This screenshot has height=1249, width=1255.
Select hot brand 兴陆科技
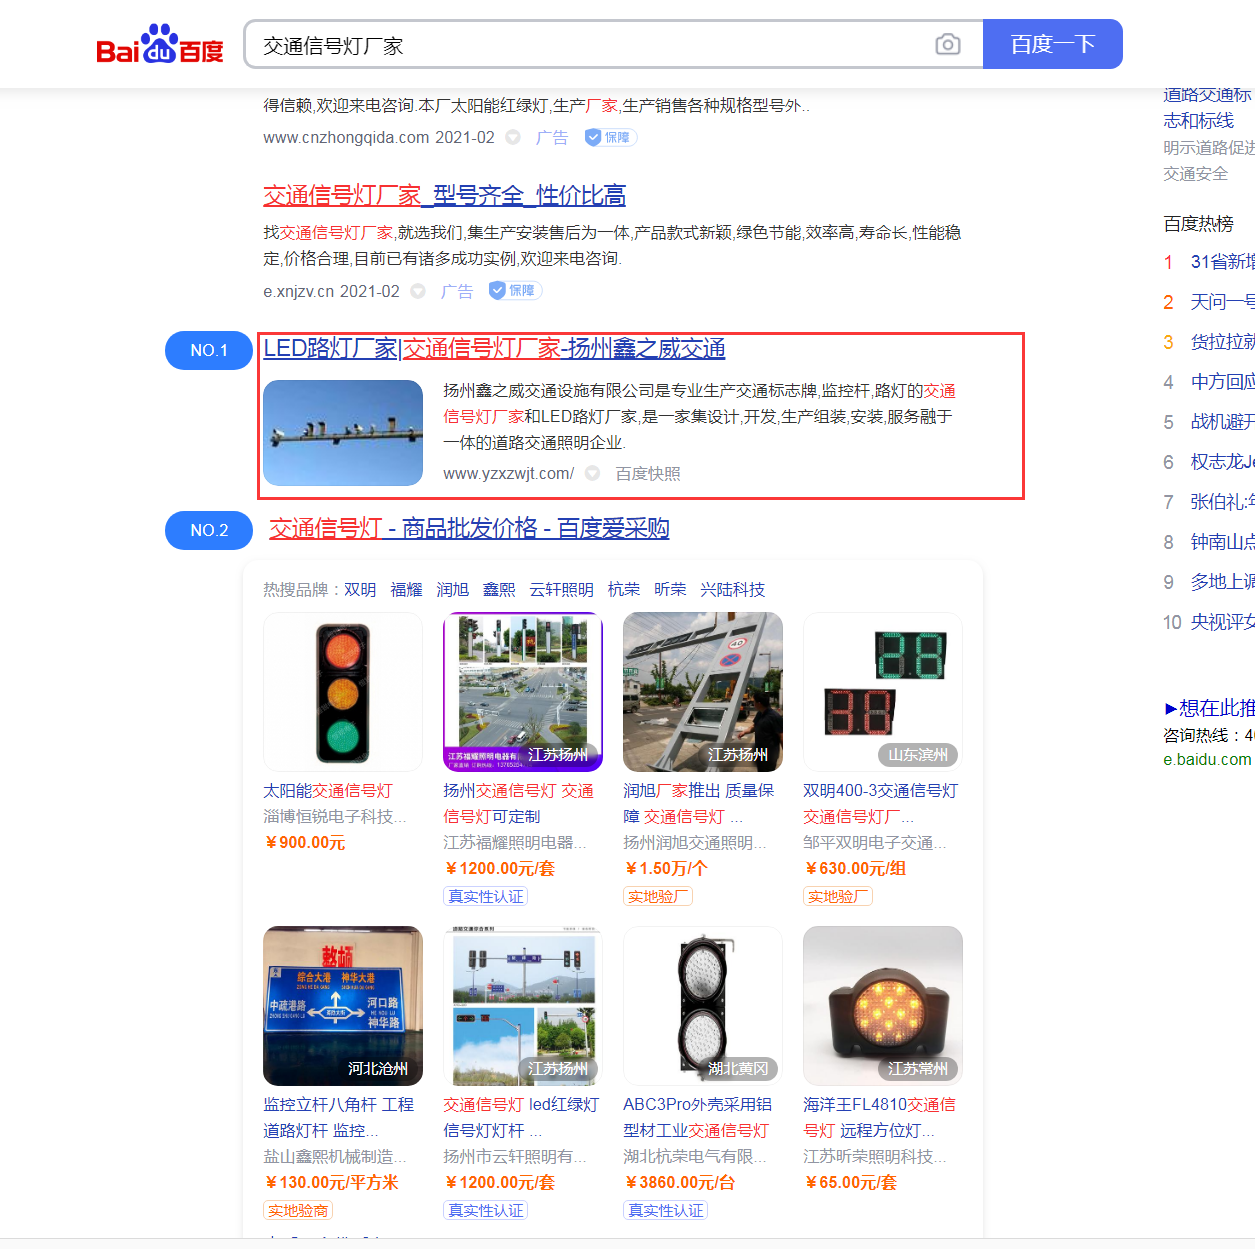click(x=732, y=589)
